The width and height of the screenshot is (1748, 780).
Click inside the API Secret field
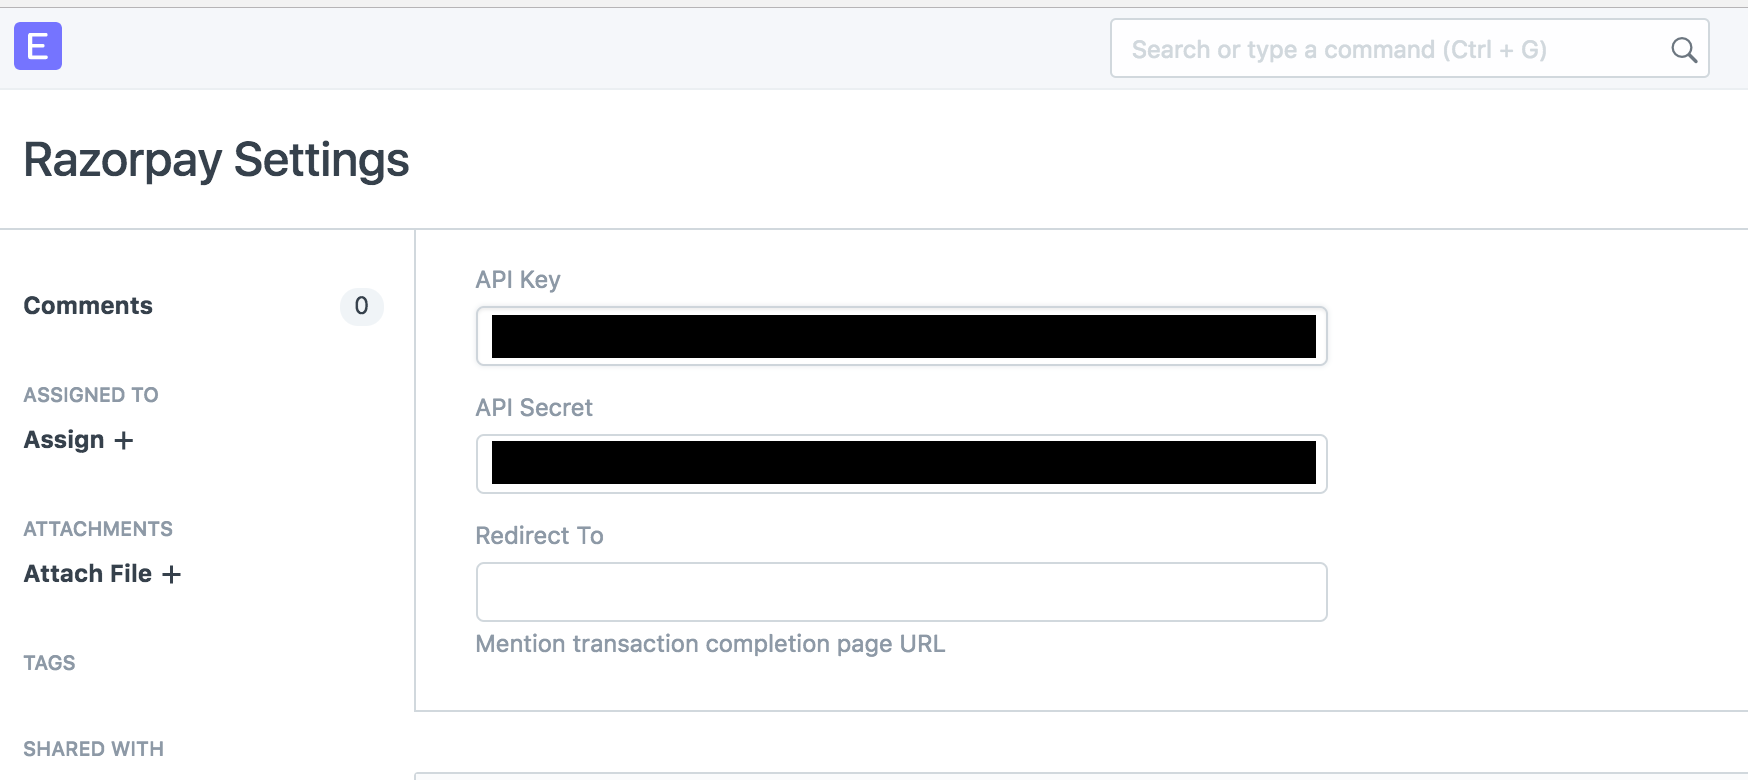click(x=900, y=464)
